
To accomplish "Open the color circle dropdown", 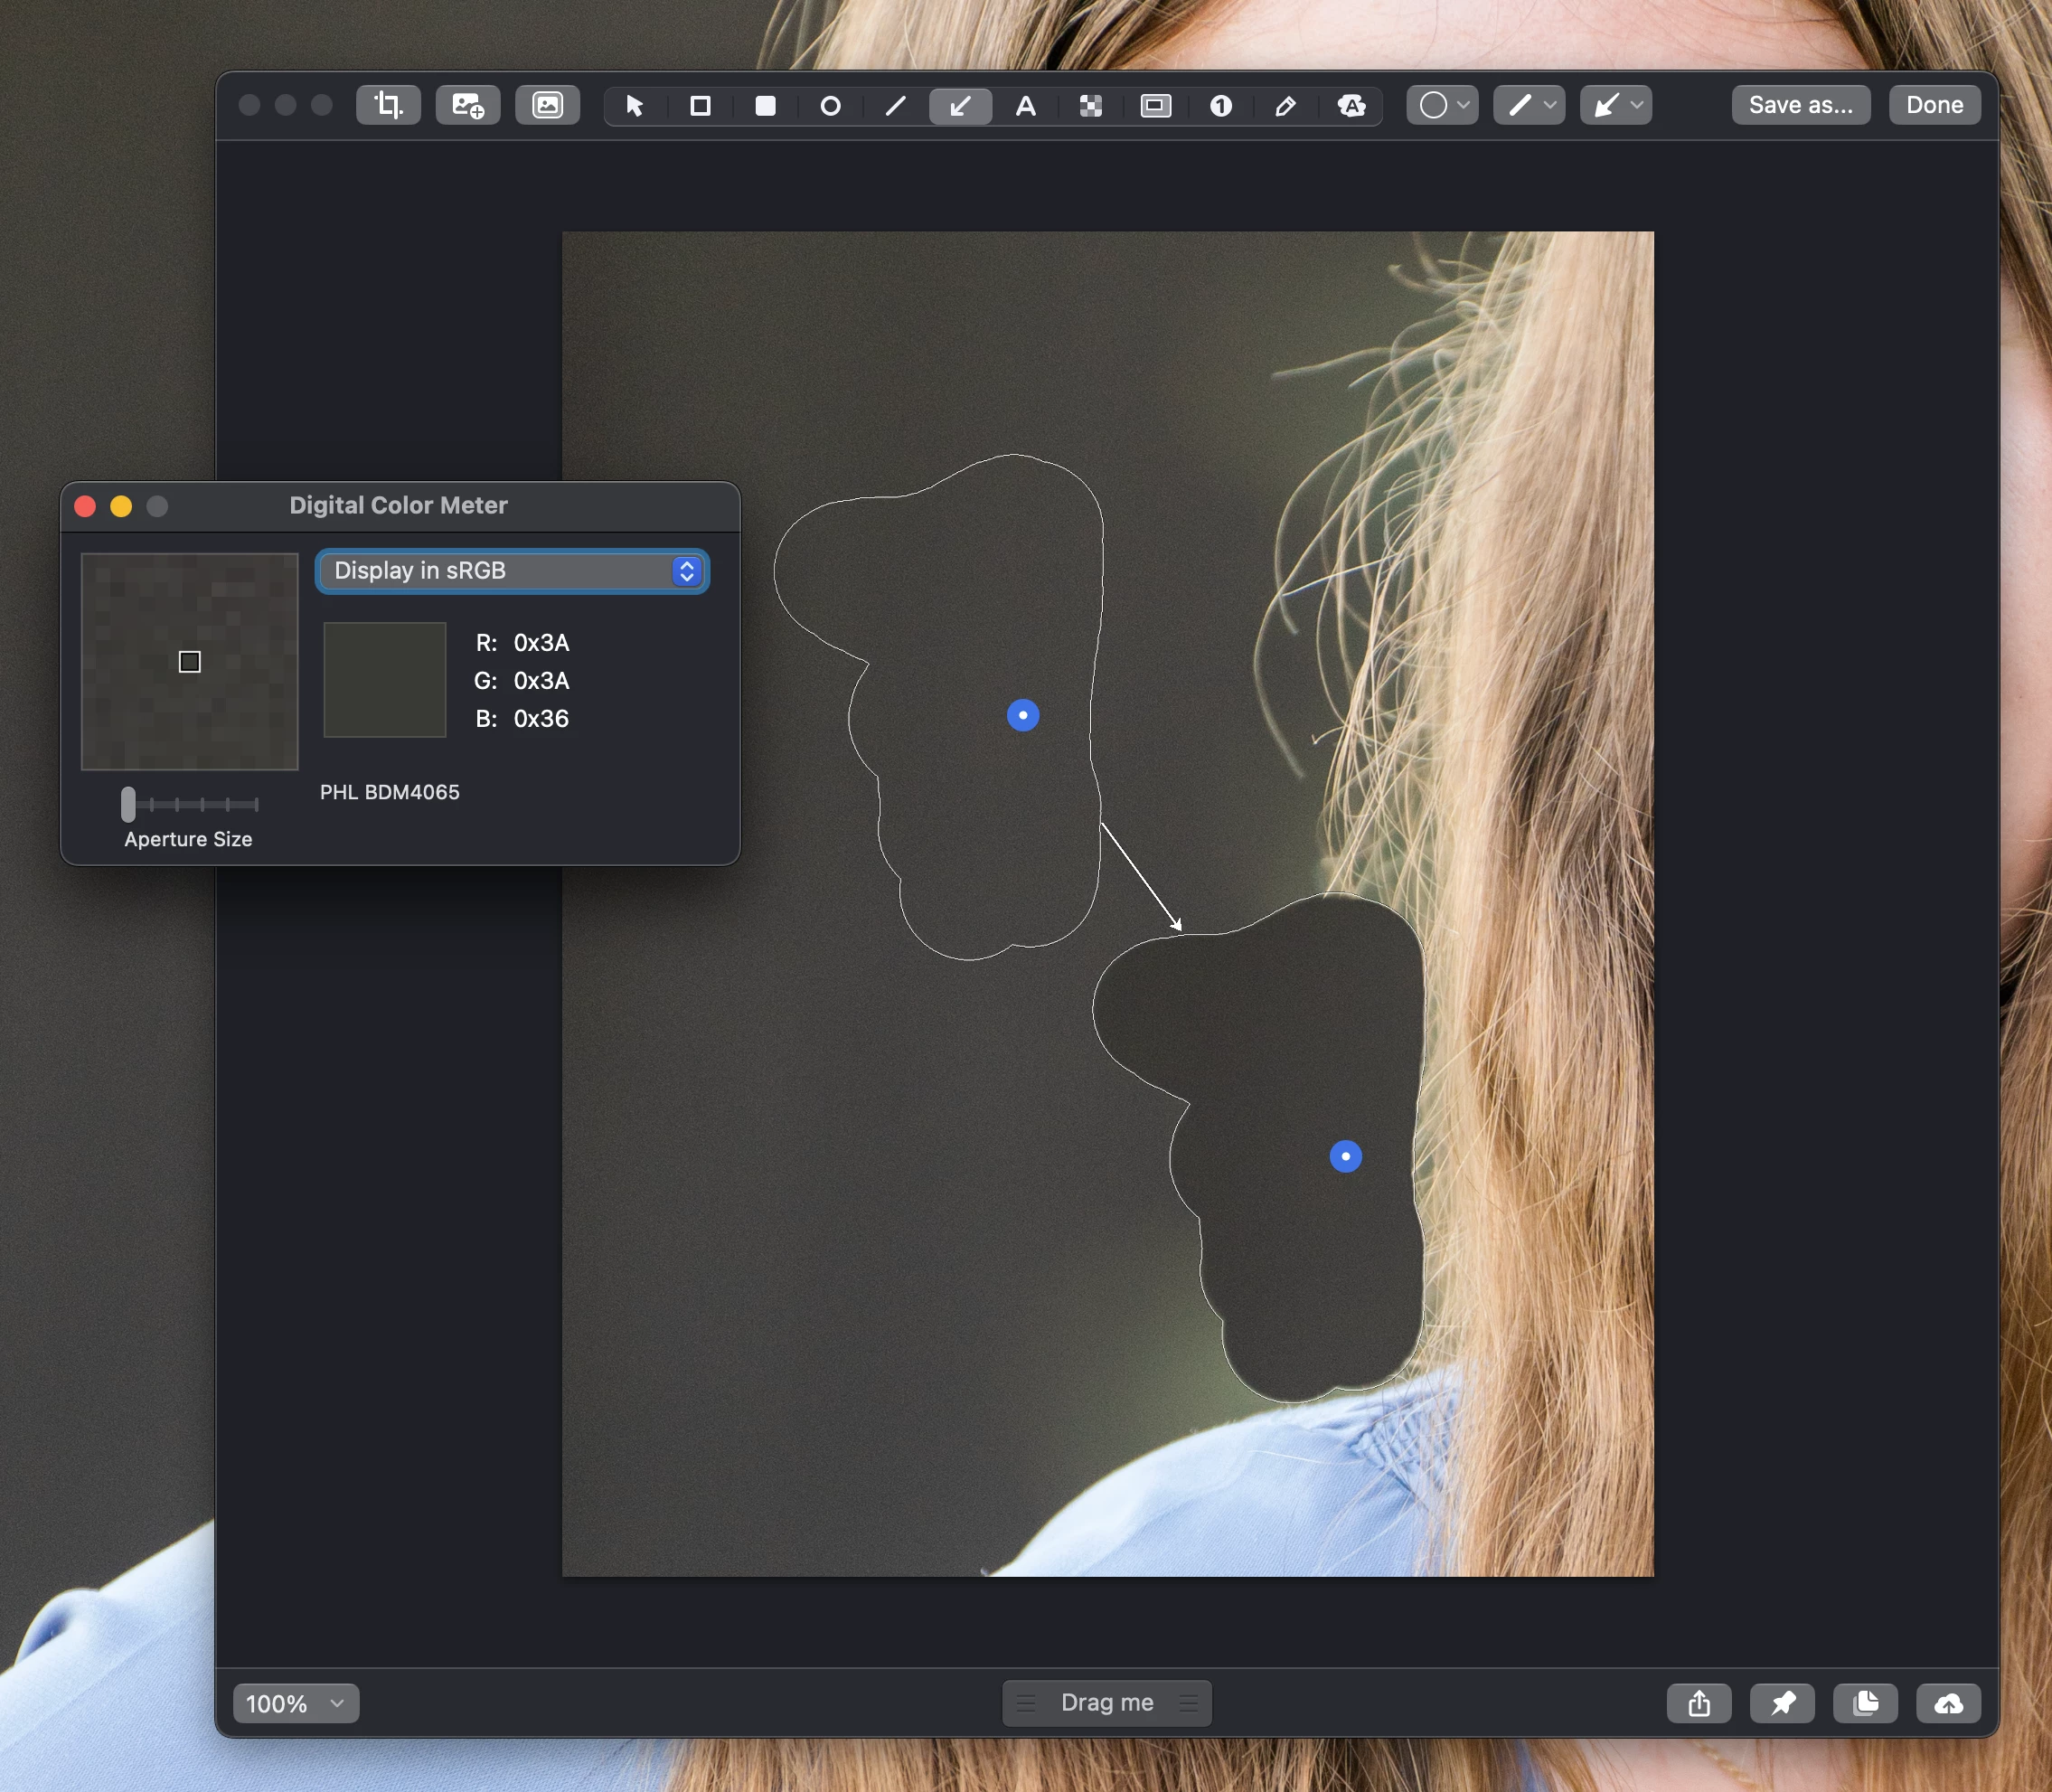I will click(x=1442, y=105).
